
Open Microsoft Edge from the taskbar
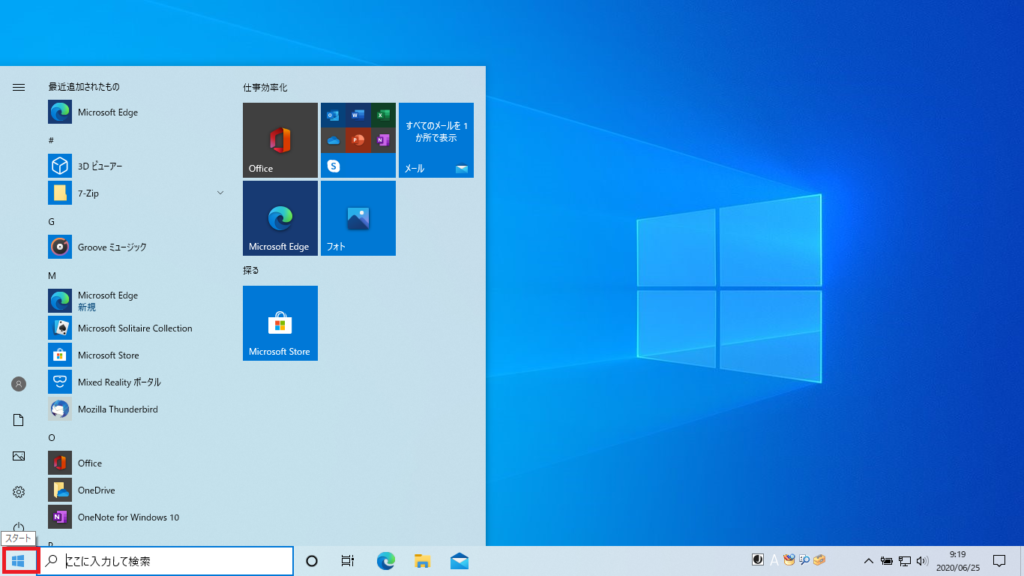point(385,561)
